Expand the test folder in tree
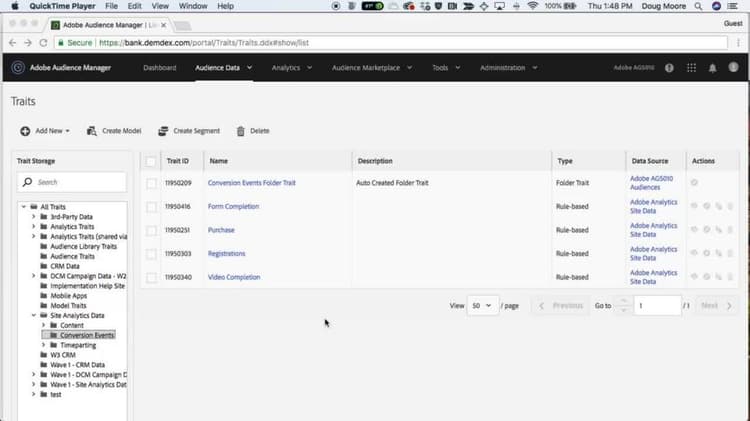750x421 pixels. [33, 394]
